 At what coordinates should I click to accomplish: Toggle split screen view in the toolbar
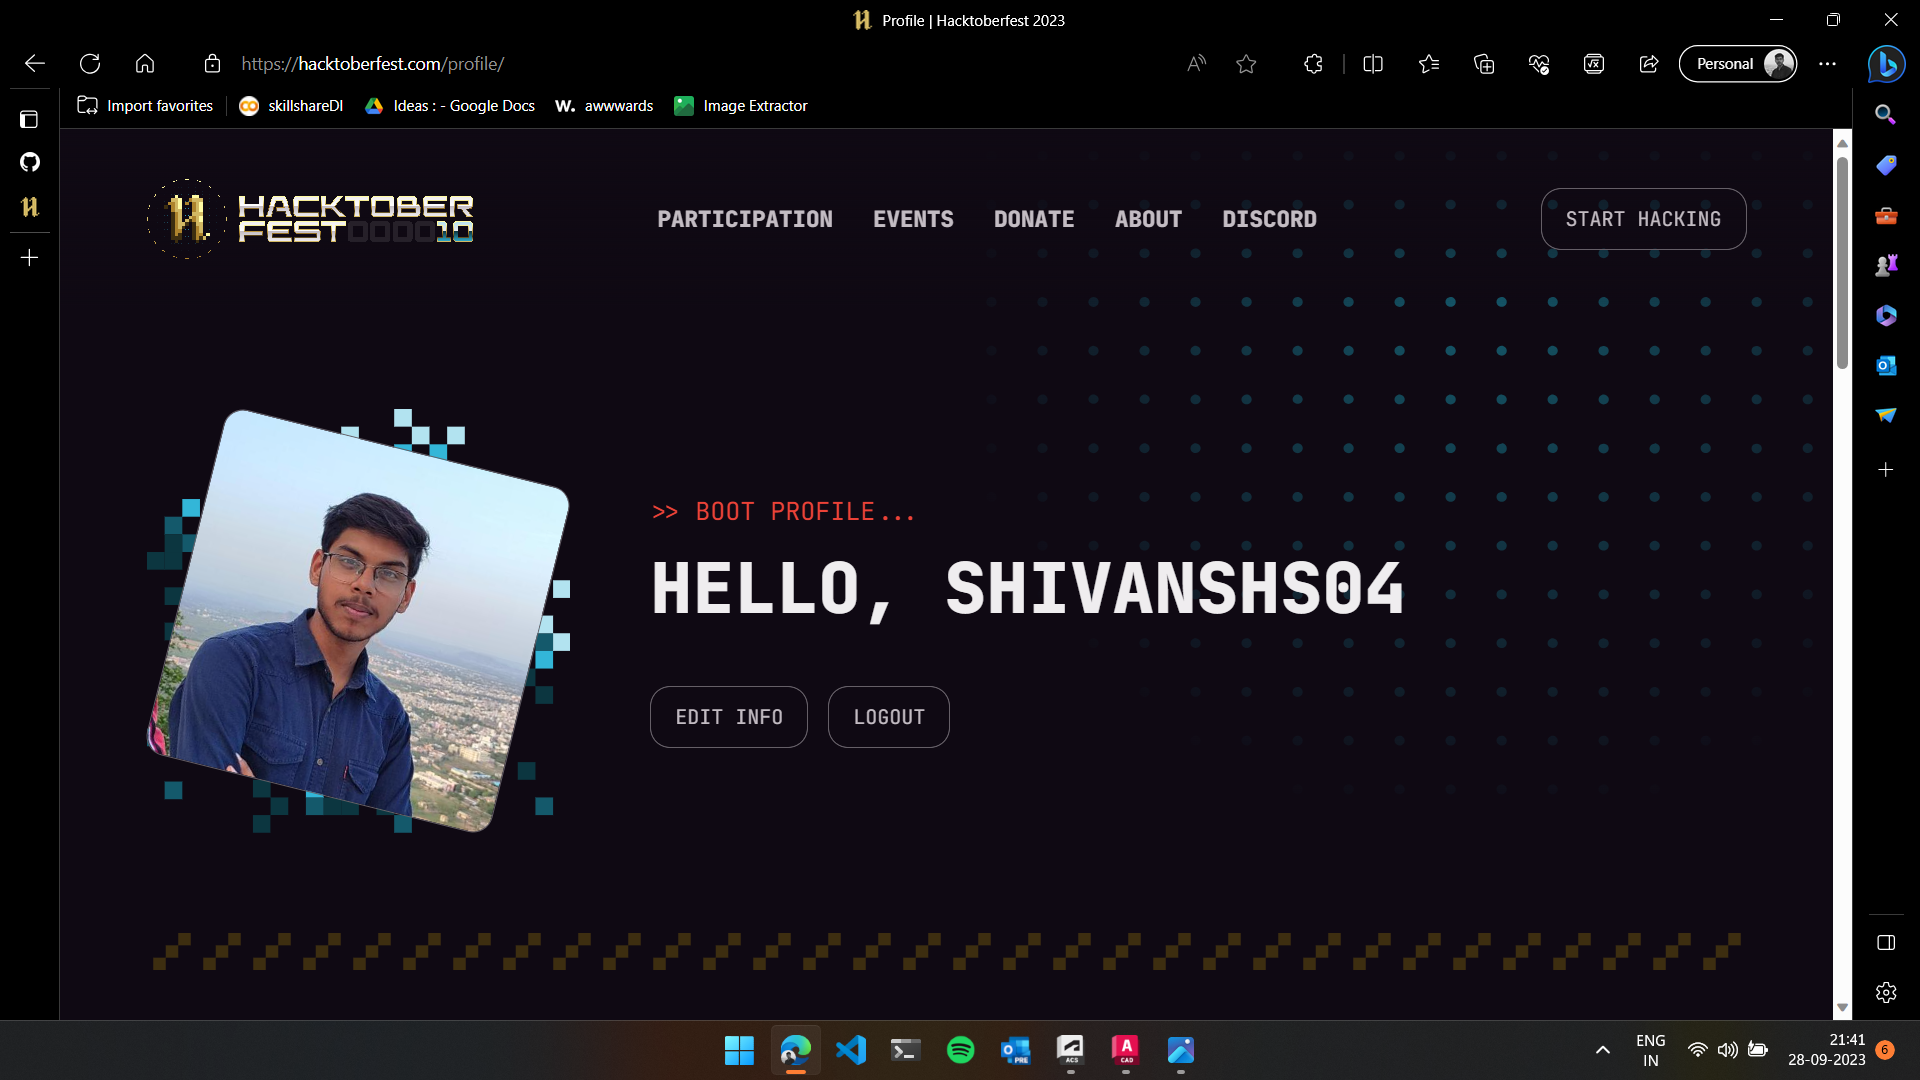[1373, 63]
